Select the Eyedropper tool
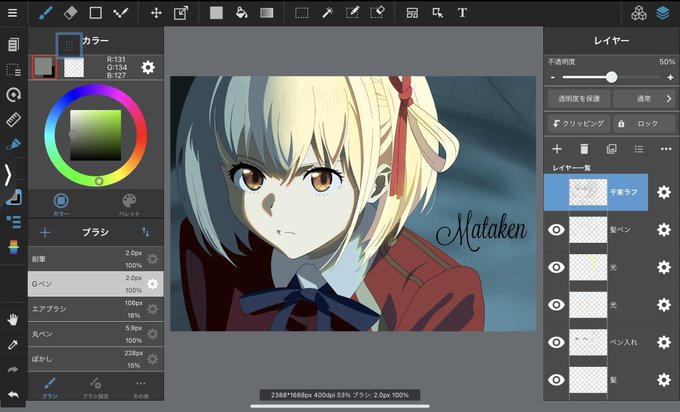Viewport: 680px width, 412px height. [13, 345]
